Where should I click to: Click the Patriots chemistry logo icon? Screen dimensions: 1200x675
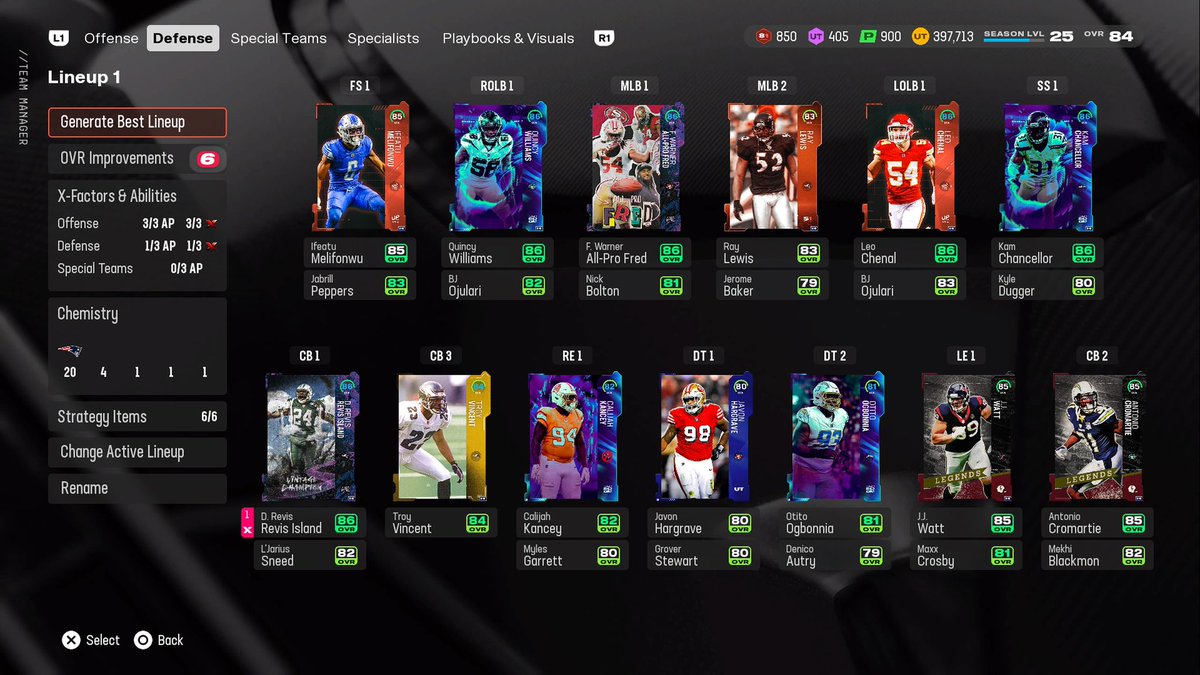(70, 350)
